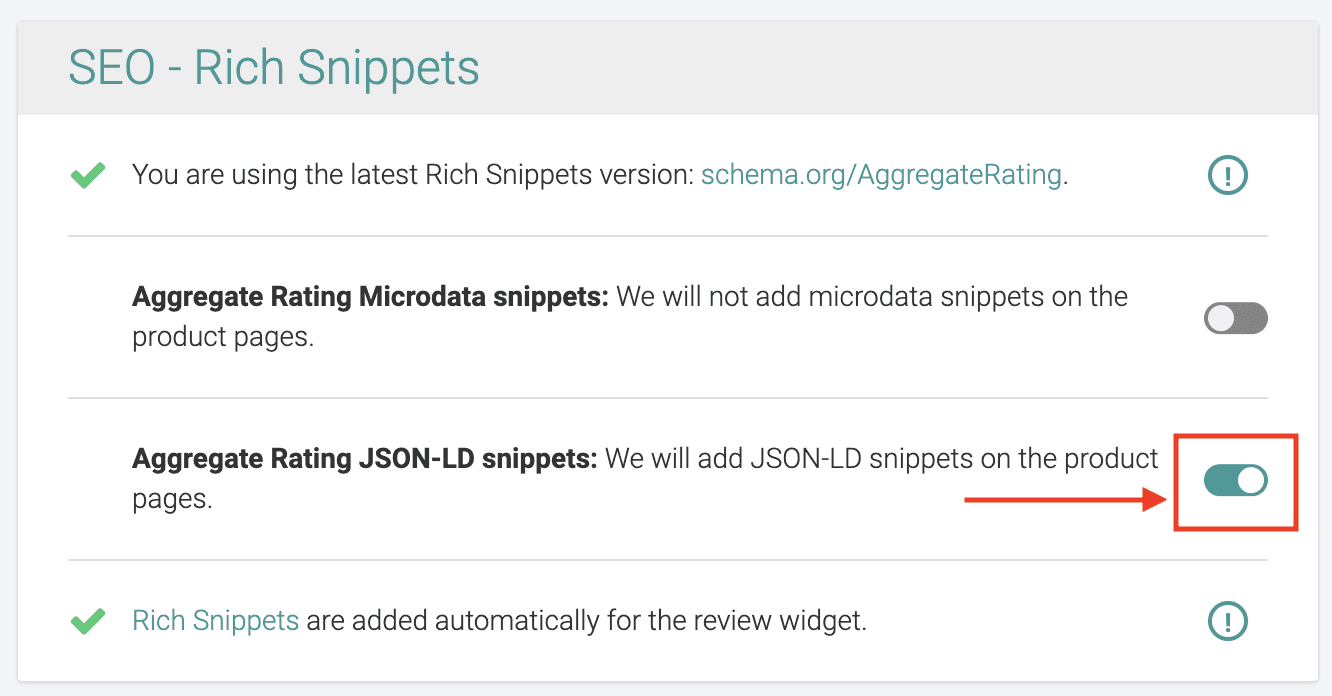Click the white knob of the Microdata switch
The width and height of the screenshot is (1332, 696).
[x=1221, y=319]
